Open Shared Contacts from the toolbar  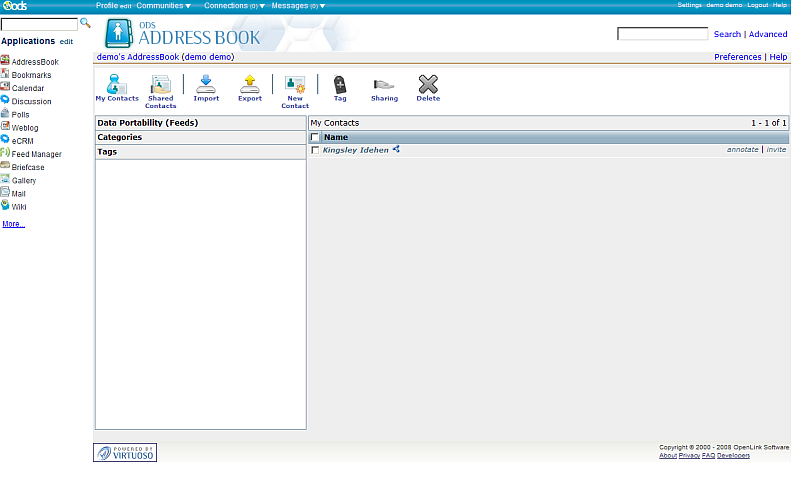[x=160, y=86]
